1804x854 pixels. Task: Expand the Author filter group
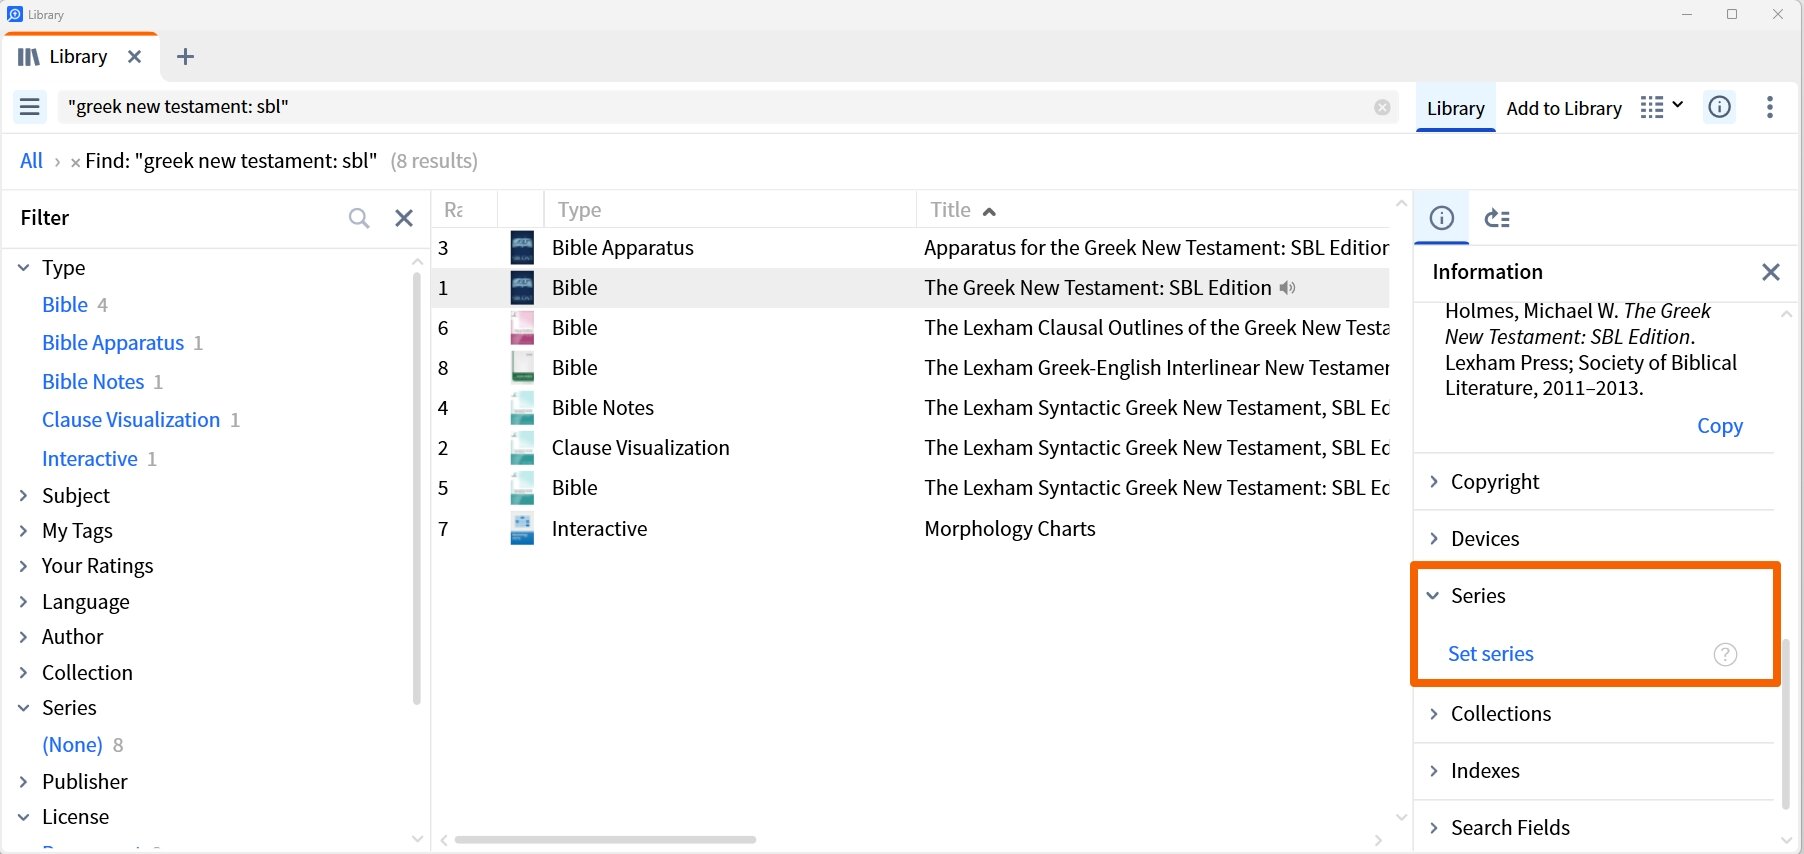(23, 637)
